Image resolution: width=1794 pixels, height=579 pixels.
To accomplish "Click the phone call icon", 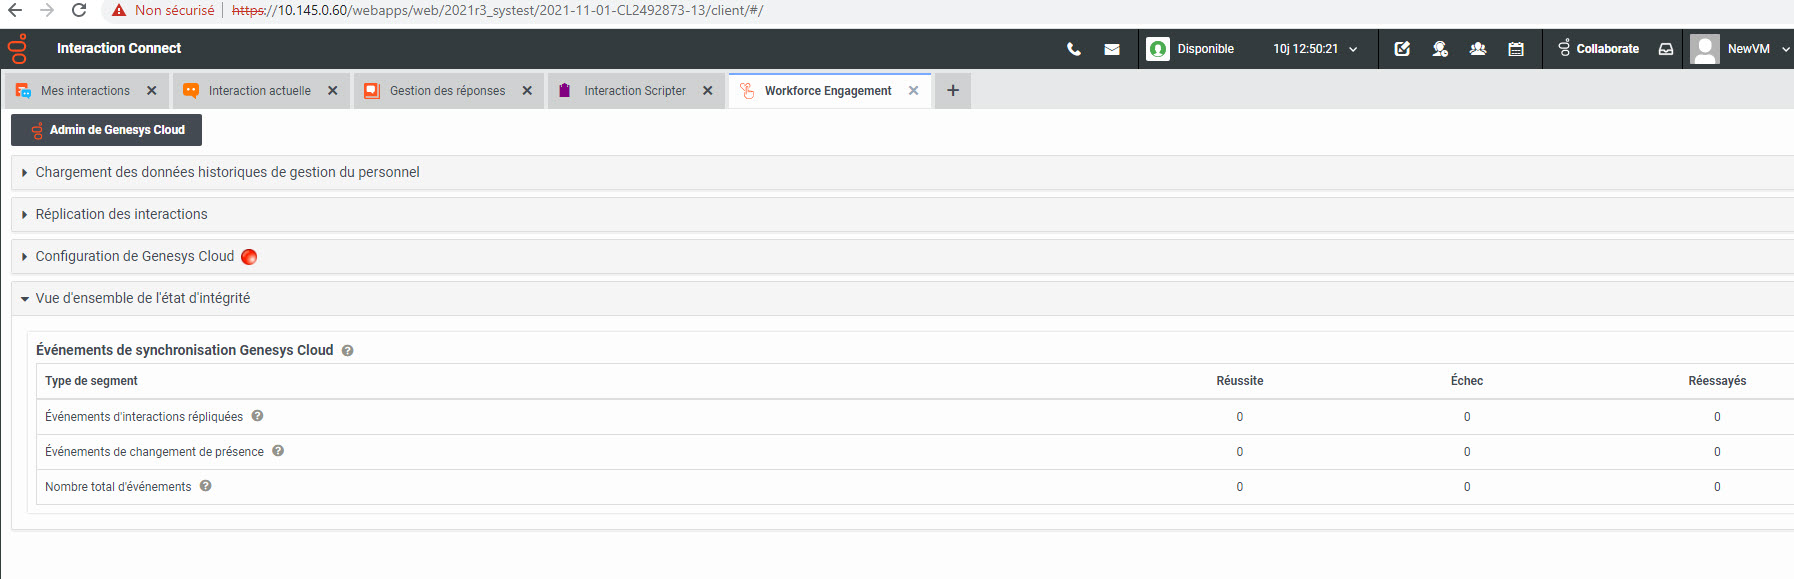I will tap(1074, 49).
